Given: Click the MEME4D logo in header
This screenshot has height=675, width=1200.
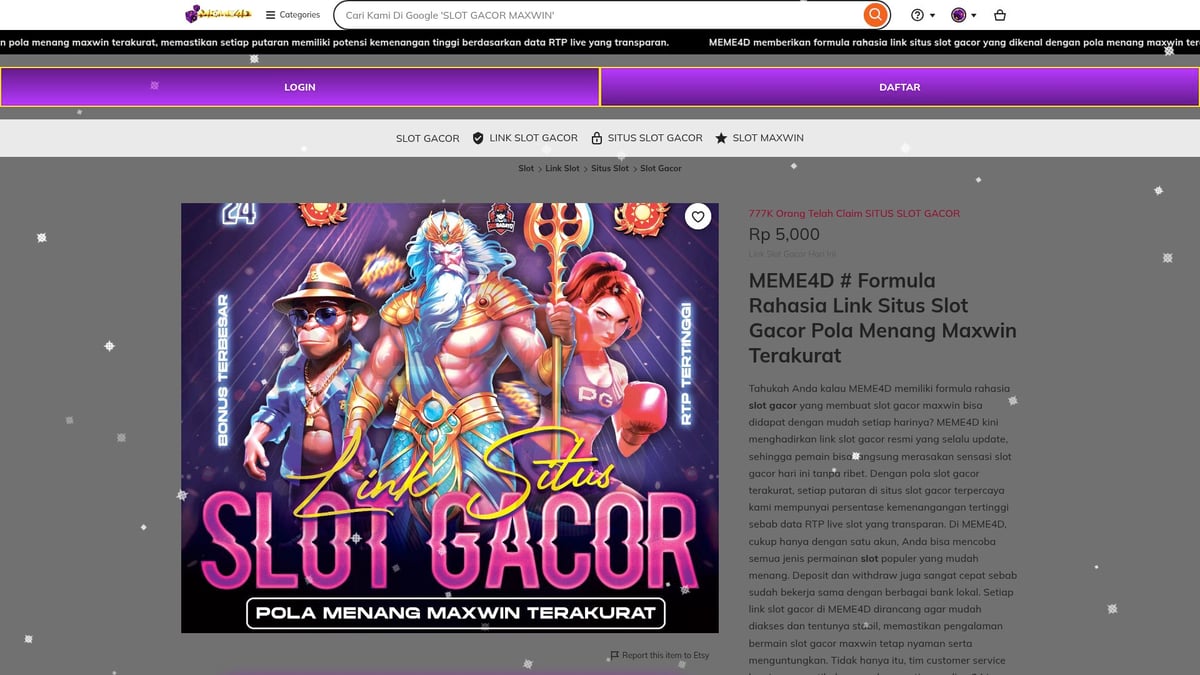Looking at the screenshot, I should pyautogui.click(x=218, y=15).
